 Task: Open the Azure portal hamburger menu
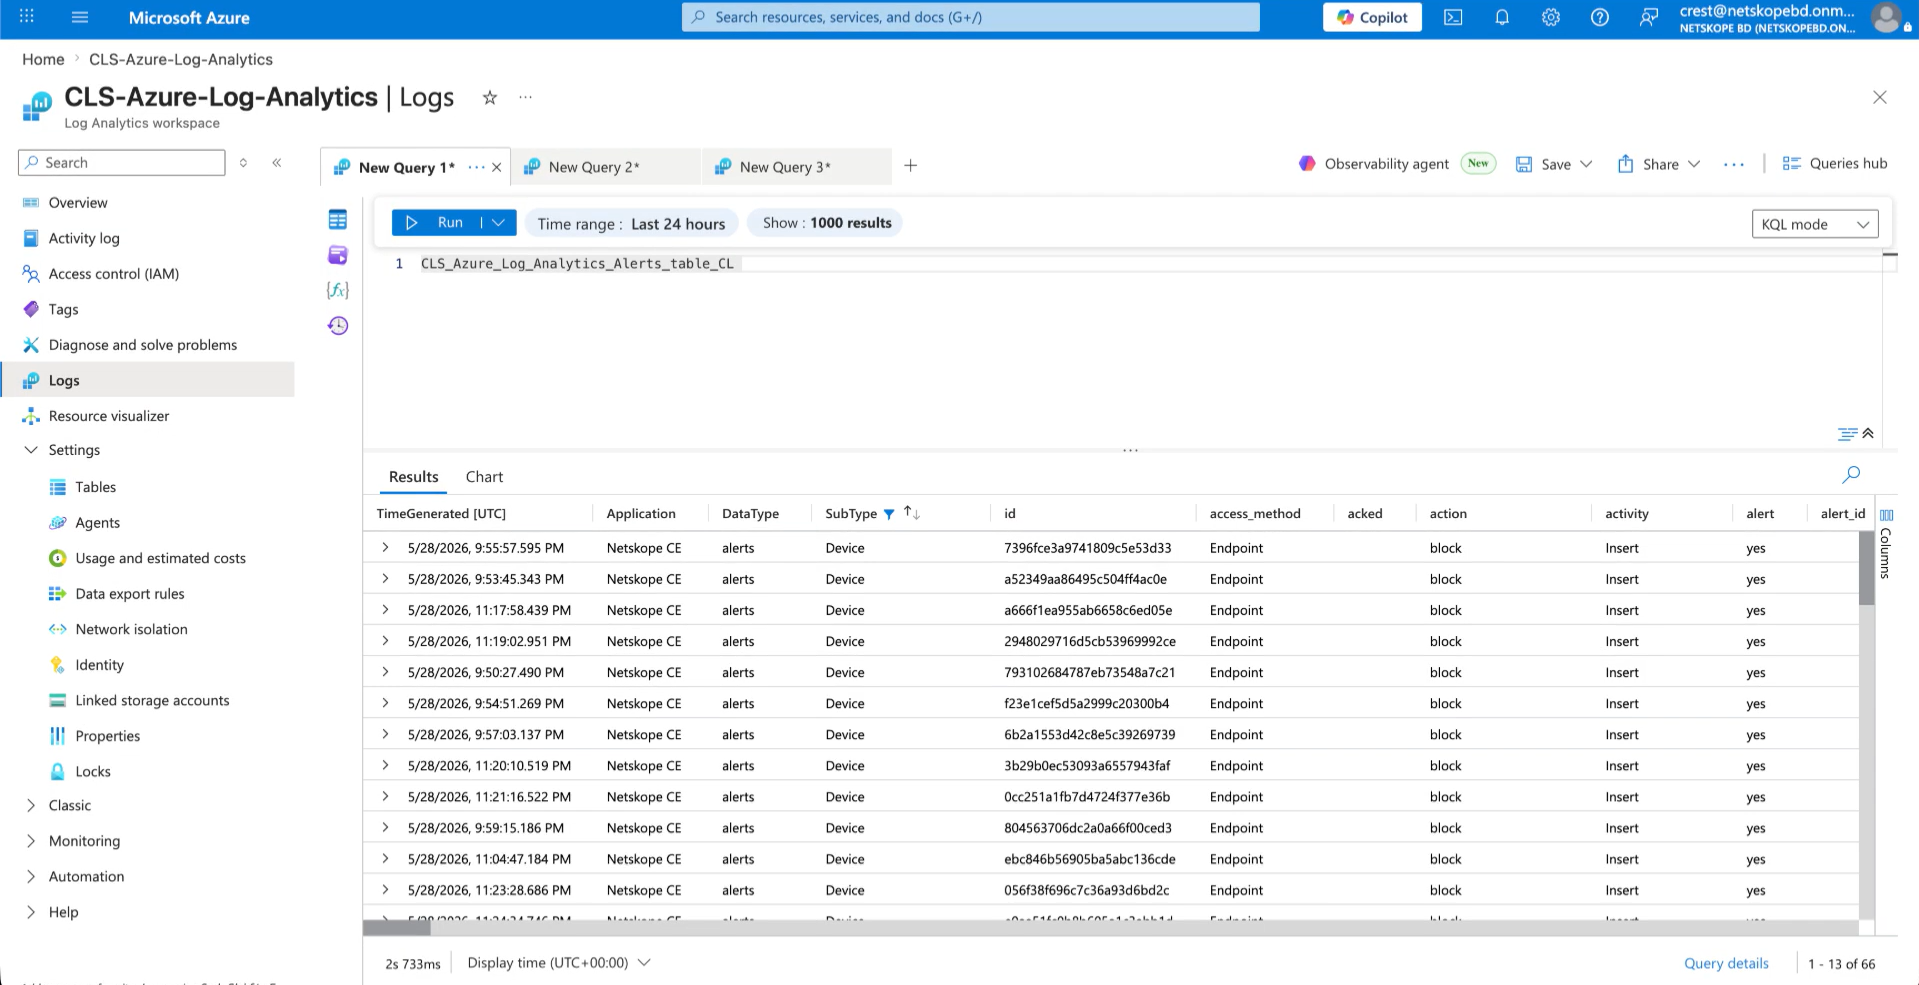pos(80,17)
